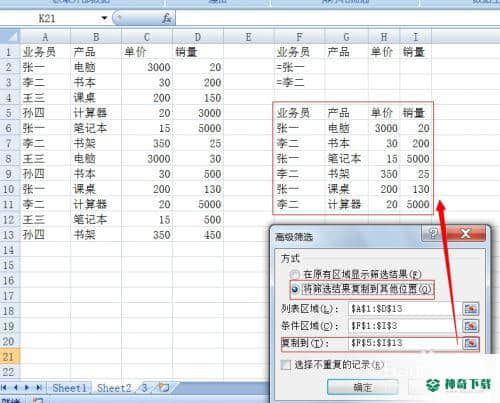Click the fx insert function icon
This screenshot has width=500, height=403.
[x=166, y=18]
